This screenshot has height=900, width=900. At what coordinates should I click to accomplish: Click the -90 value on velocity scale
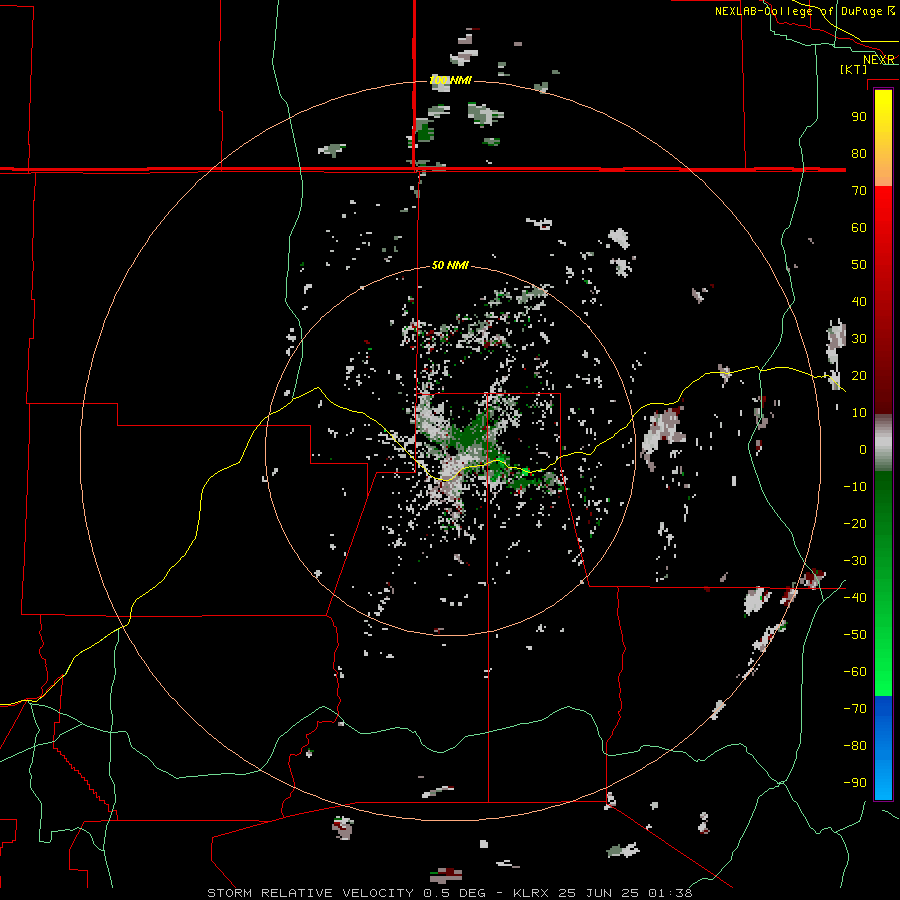click(x=855, y=783)
